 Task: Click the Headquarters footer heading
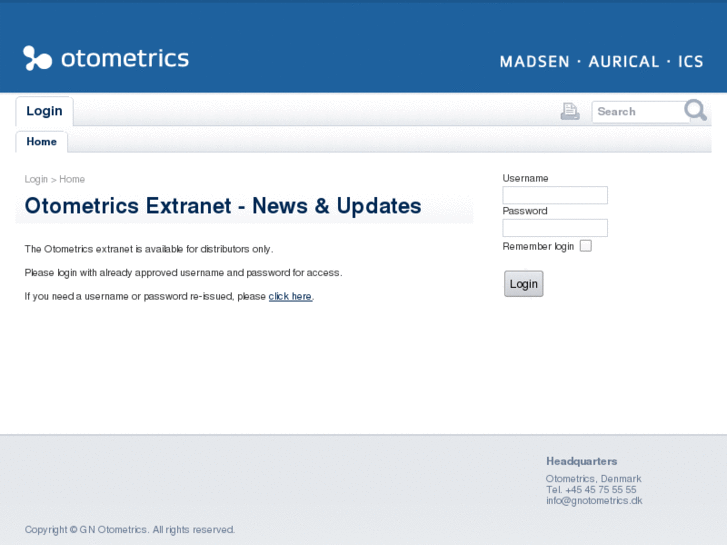(x=581, y=461)
